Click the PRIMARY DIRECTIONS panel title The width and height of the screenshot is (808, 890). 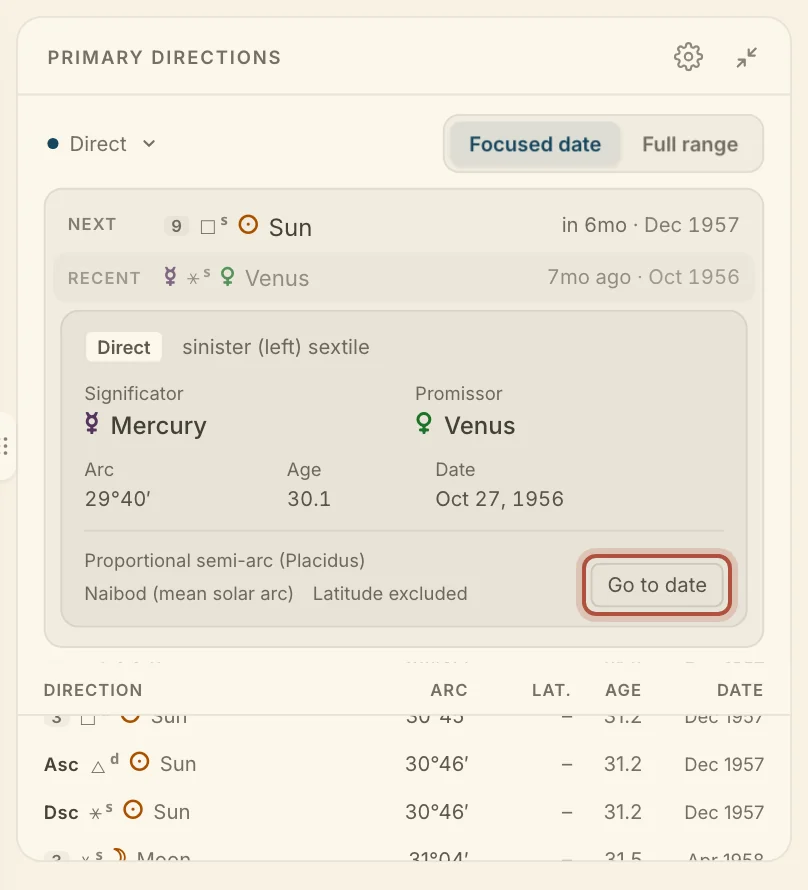click(165, 57)
